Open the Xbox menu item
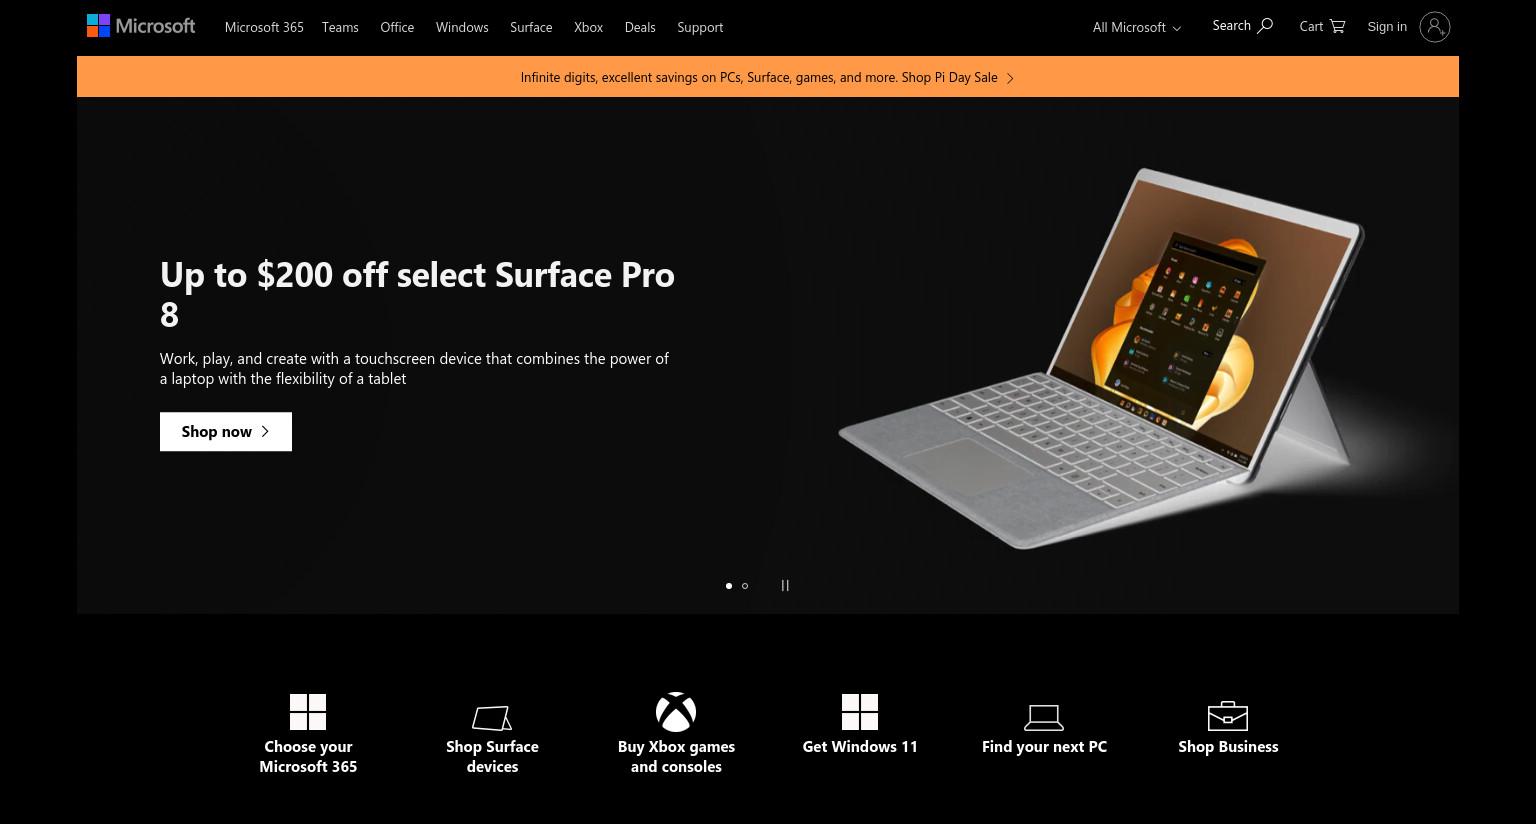 tap(588, 27)
